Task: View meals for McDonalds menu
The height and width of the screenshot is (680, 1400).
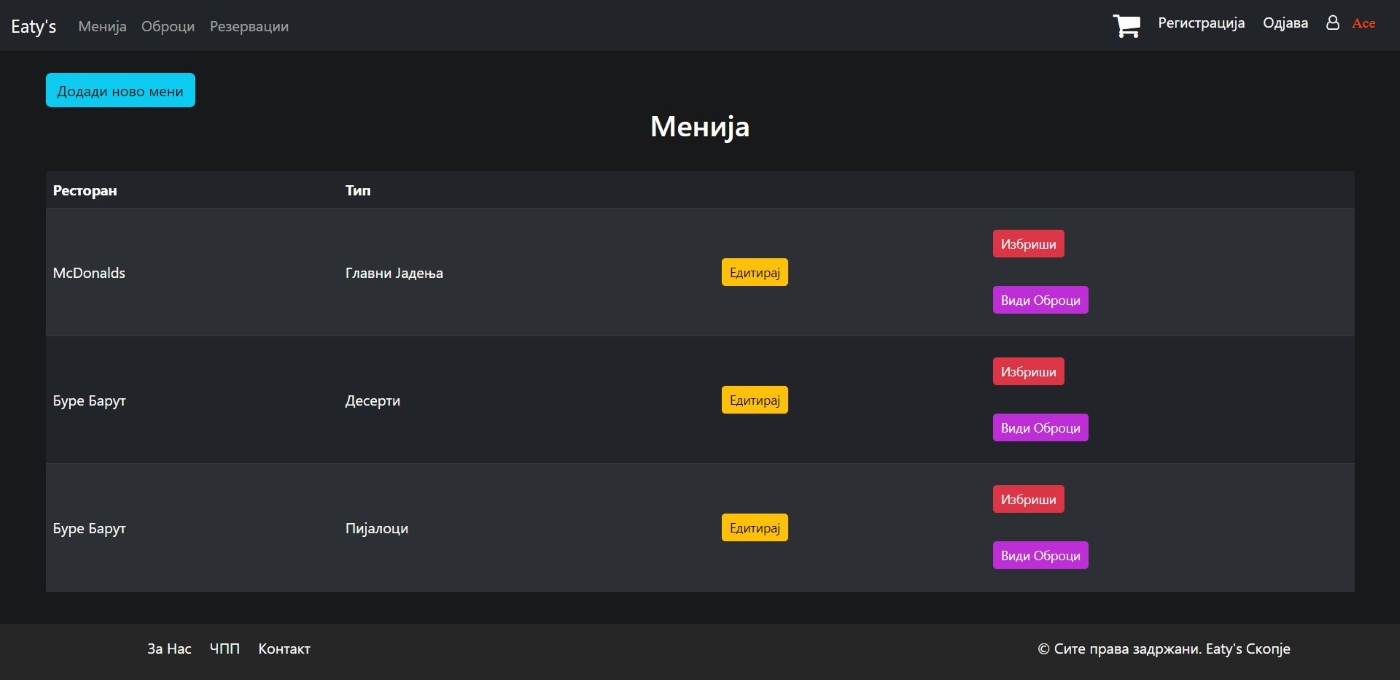Action: [1040, 300]
